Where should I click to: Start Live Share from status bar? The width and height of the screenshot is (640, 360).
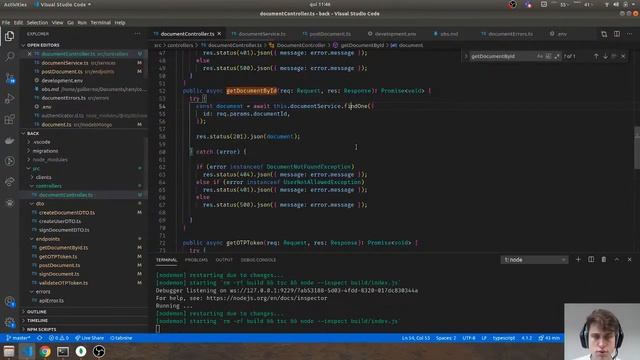(89, 338)
